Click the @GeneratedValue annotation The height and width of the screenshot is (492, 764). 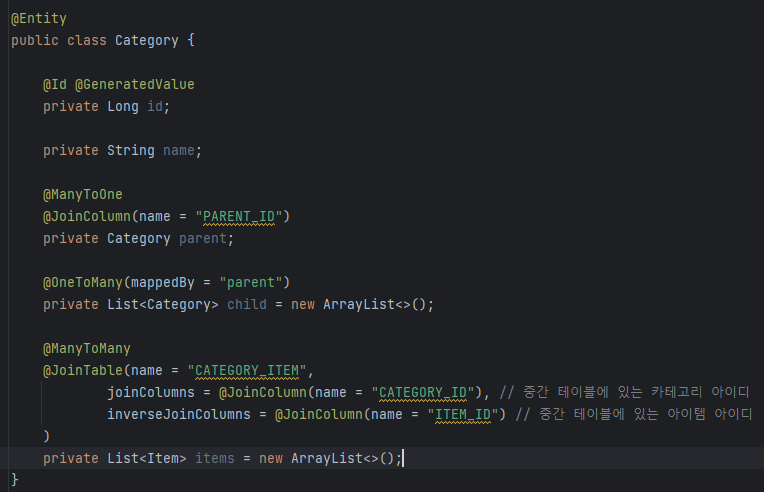tap(134, 84)
